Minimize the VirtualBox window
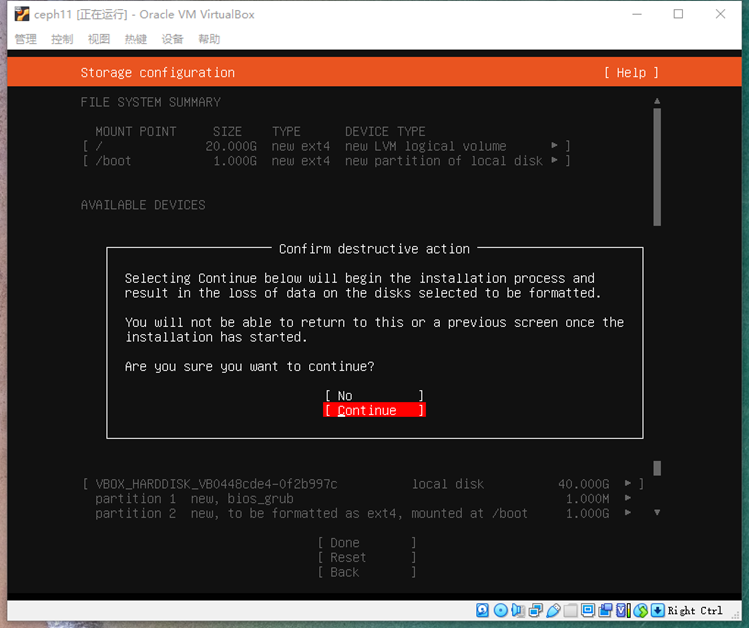 [637, 14]
